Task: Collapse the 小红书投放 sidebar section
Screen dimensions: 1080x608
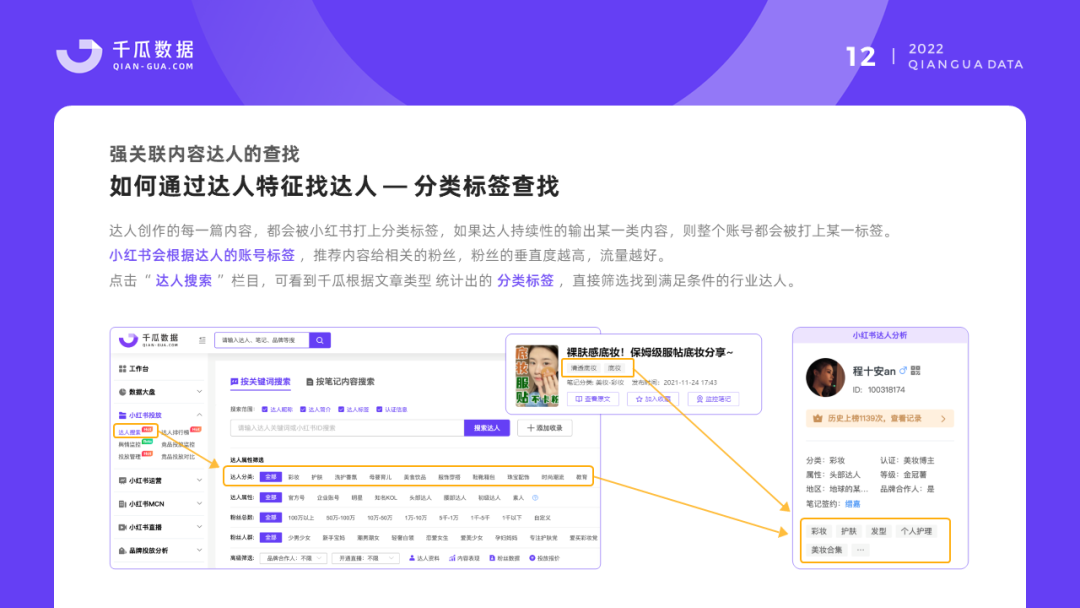Action: (x=199, y=415)
